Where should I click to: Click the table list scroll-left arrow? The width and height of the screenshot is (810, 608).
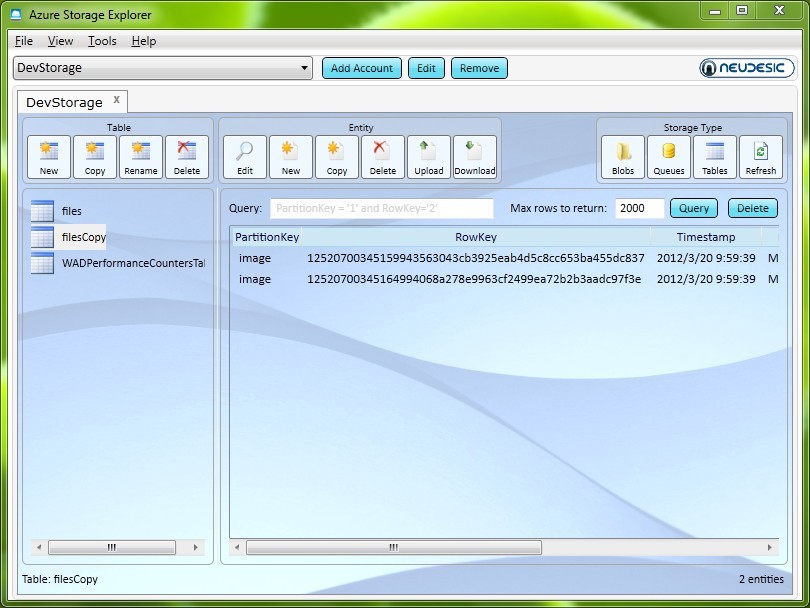[x=39, y=547]
